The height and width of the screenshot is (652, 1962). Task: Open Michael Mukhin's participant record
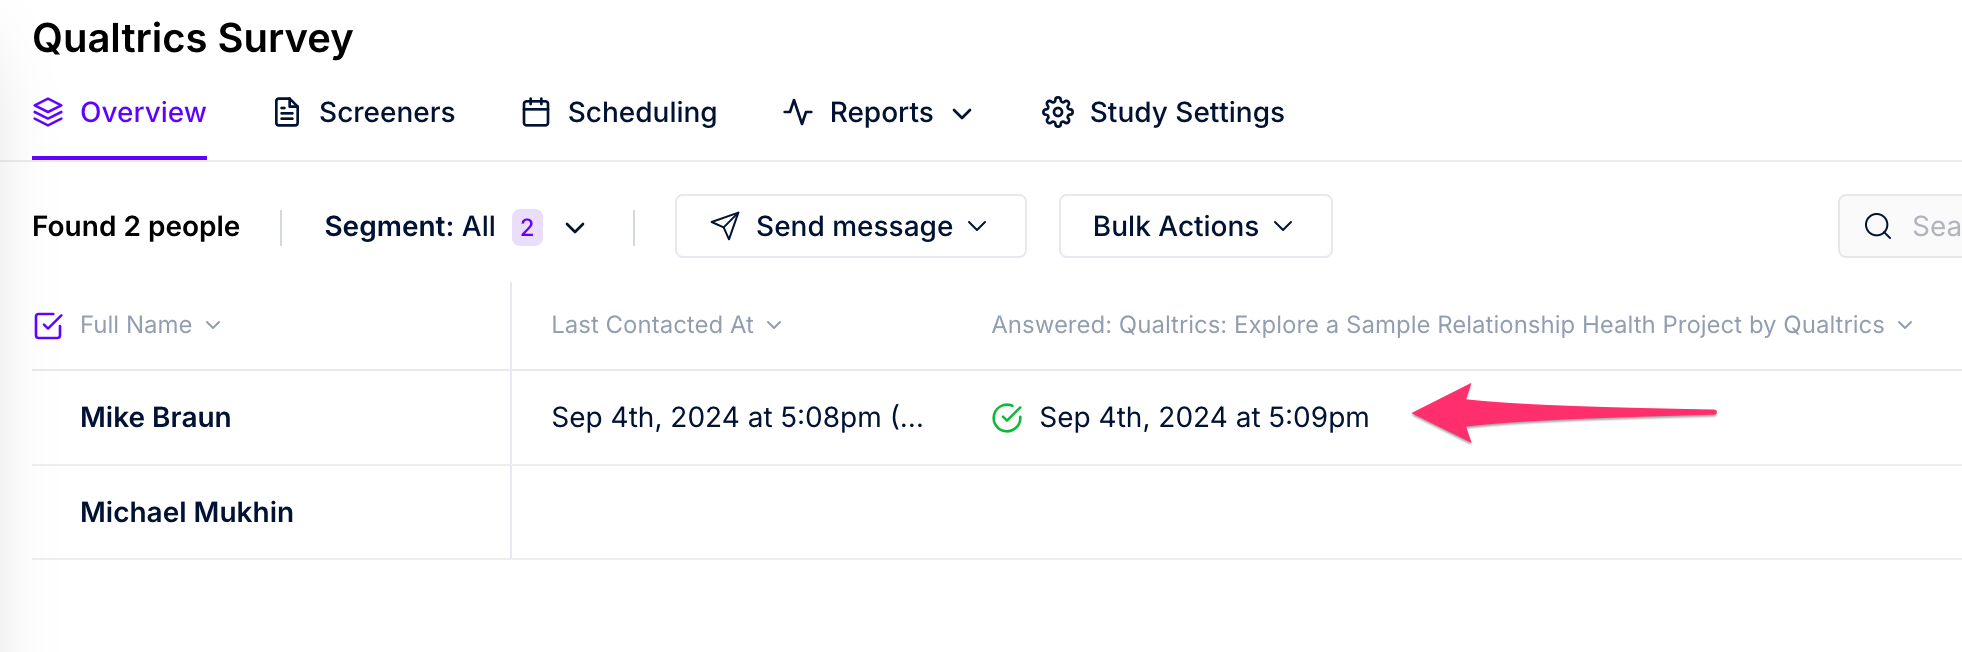(x=187, y=512)
